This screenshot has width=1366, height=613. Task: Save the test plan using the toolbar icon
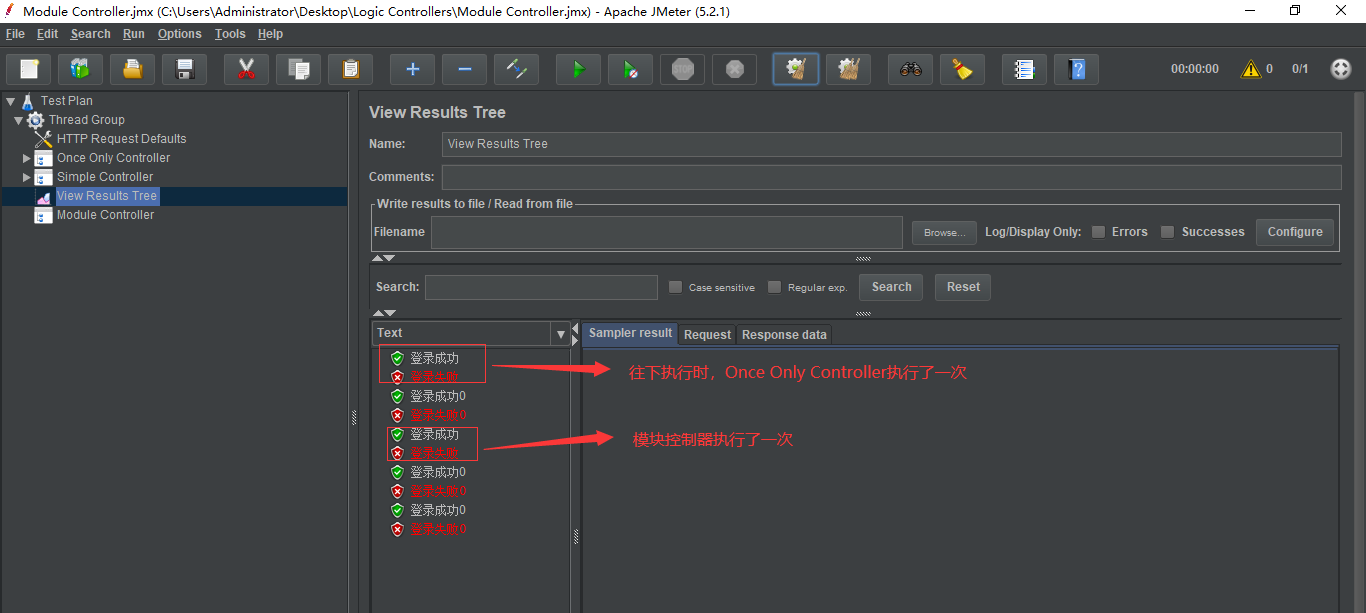click(184, 69)
